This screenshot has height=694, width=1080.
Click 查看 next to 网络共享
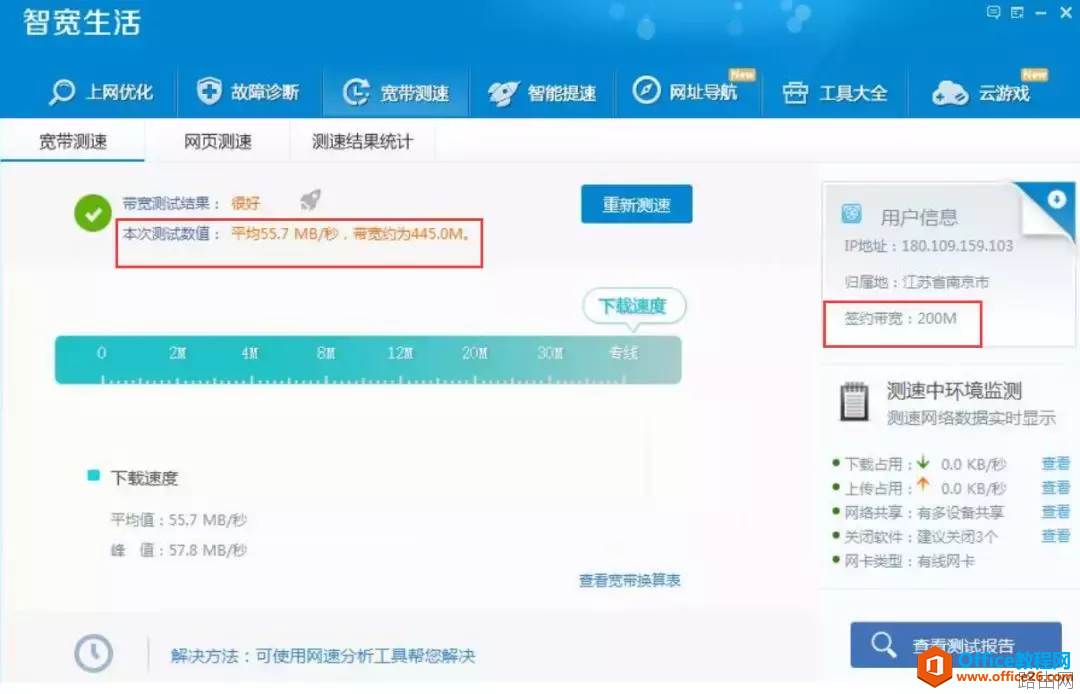[x=1055, y=512]
